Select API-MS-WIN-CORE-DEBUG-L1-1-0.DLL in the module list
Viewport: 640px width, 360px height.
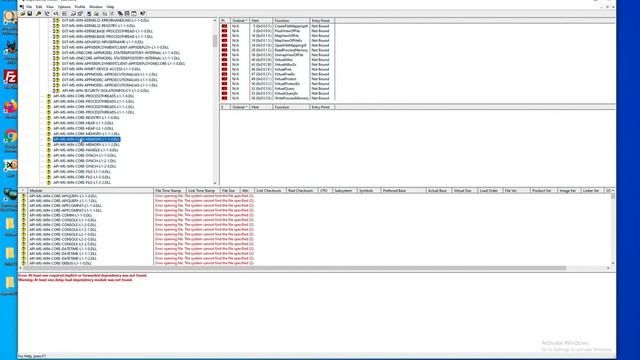[60, 263]
